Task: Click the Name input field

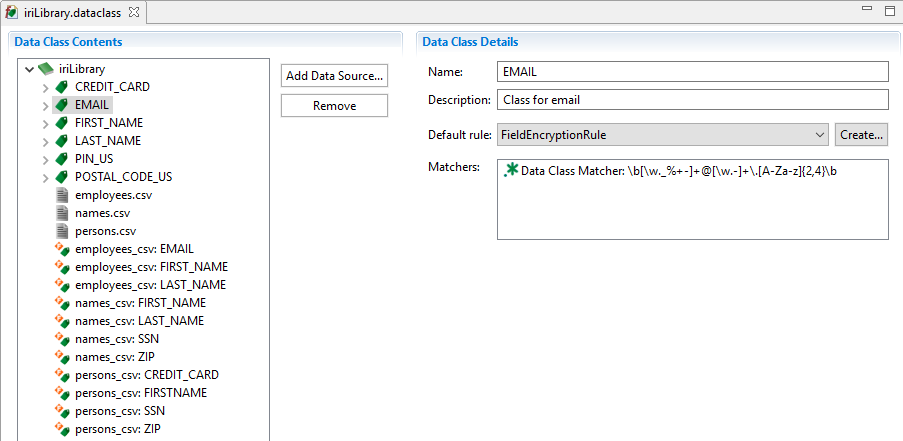Action: point(692,71)
